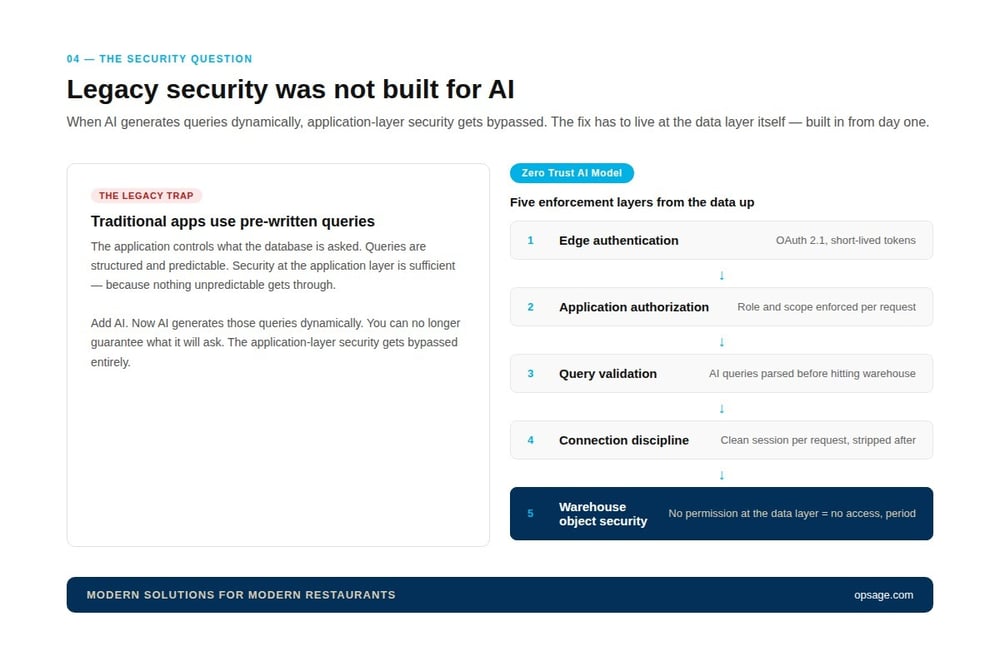This screenshot has width=1000, height=666.
Task: Click the number 5 step marker
Action: [531, 514]
